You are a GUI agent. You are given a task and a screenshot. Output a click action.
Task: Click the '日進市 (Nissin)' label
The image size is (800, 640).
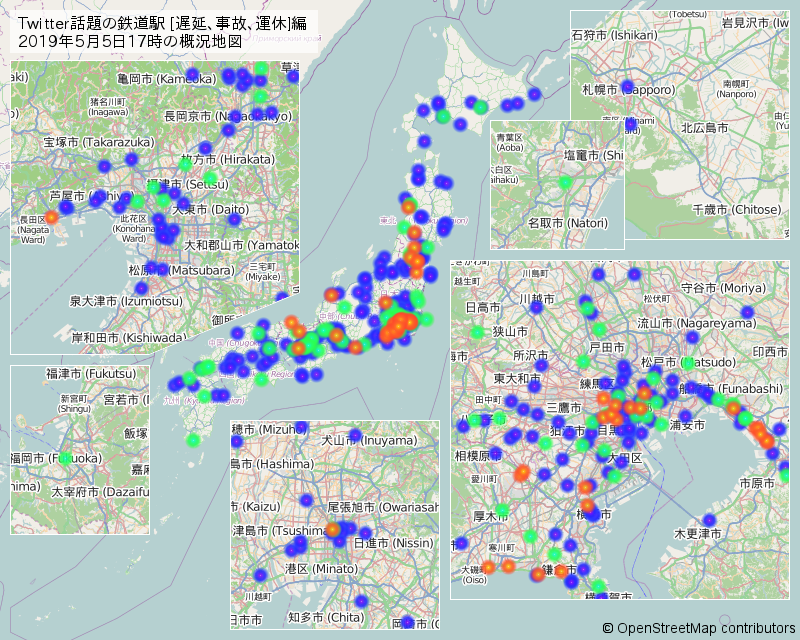tap(393, 543)
